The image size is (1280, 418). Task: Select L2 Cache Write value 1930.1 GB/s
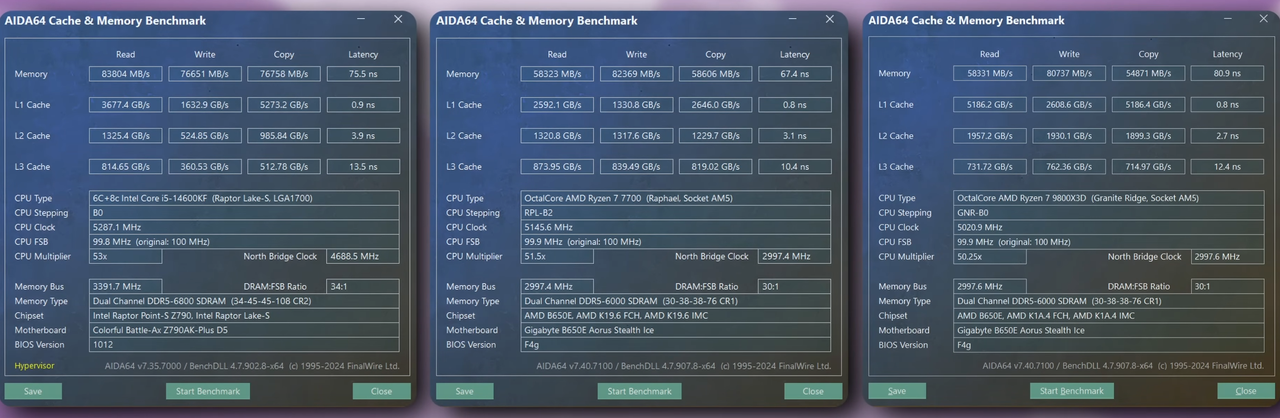pyautogui.click(x=1069, y=136)
